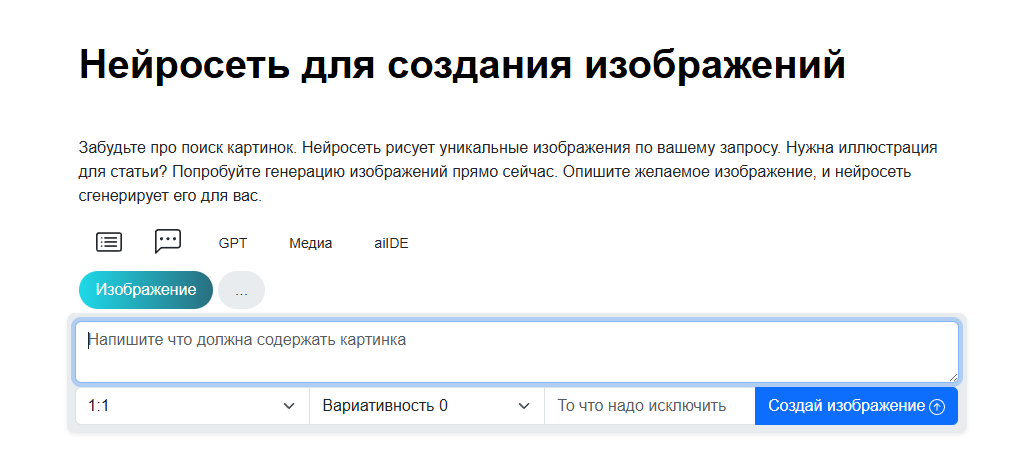Viewport: 1014px width, 471px height.
Task: Focus the "То что надо исключить" field
Action: pyautogui.click(x=648, y=406)
